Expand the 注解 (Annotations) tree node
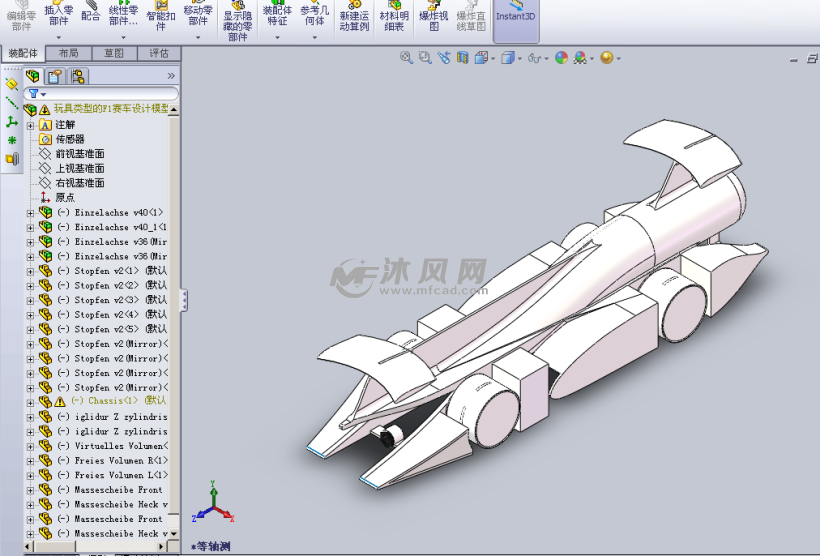This screenshot has height=556, width=820. click(x=30, y=125)
